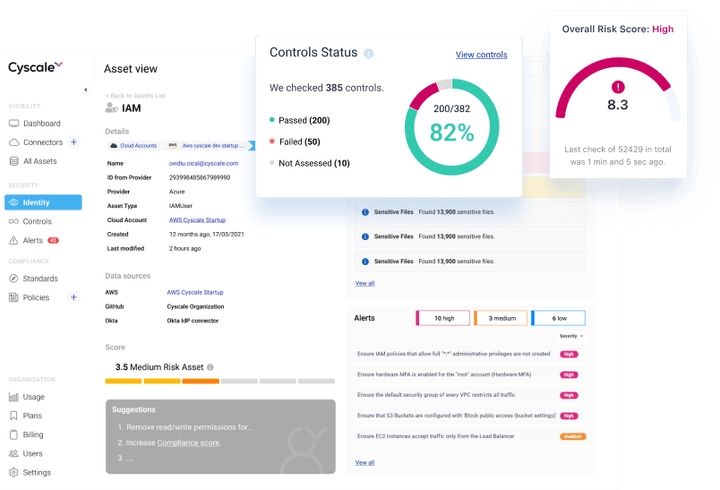The width and height of the screenshot is (720, 490).
Task: Open the Severity sort dropdown
Action: (x=571, y=336)
